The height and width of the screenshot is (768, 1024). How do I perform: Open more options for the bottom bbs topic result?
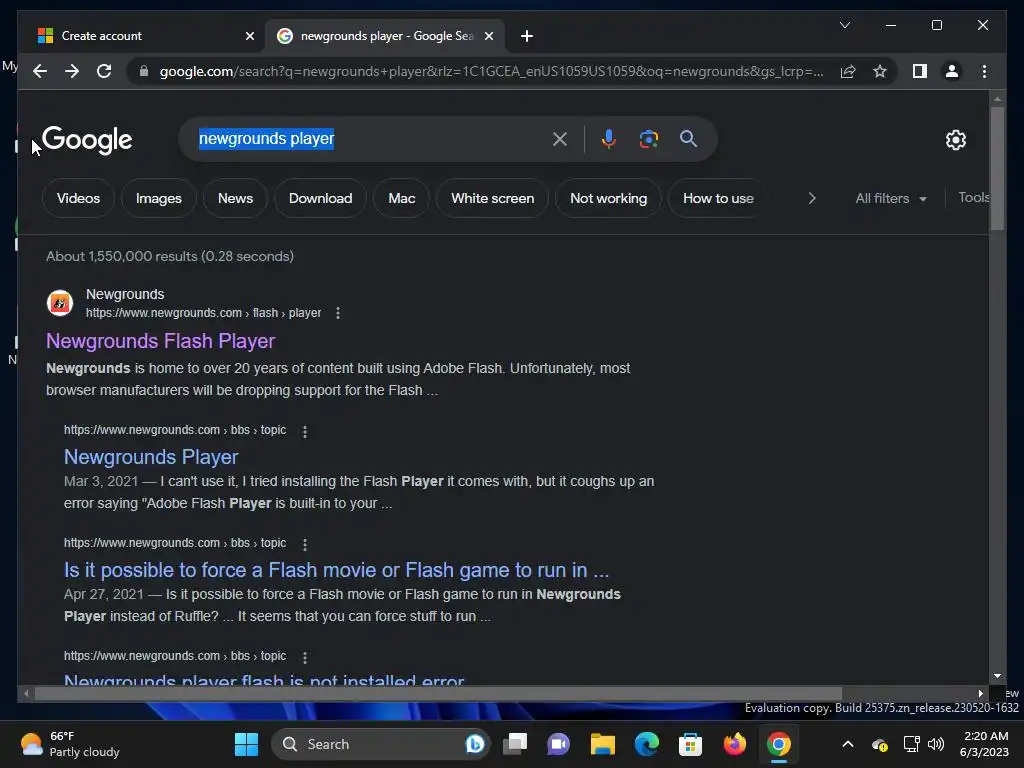pos(304,657)
